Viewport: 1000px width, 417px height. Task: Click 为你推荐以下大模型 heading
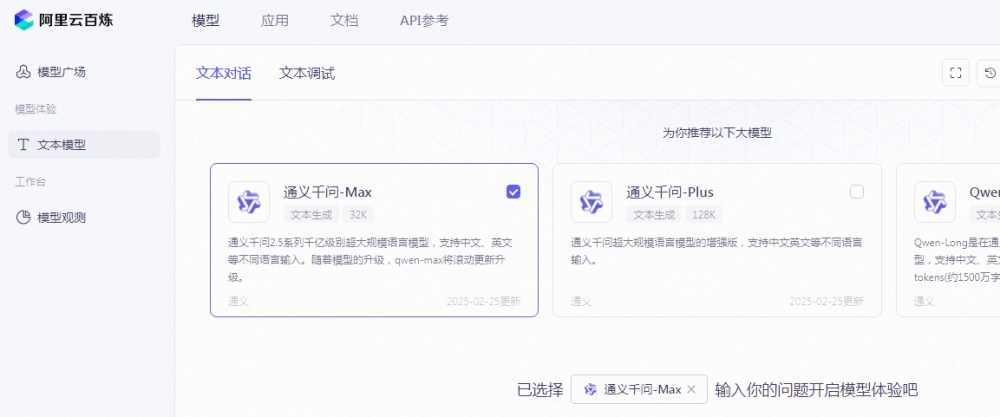point(717,133)
